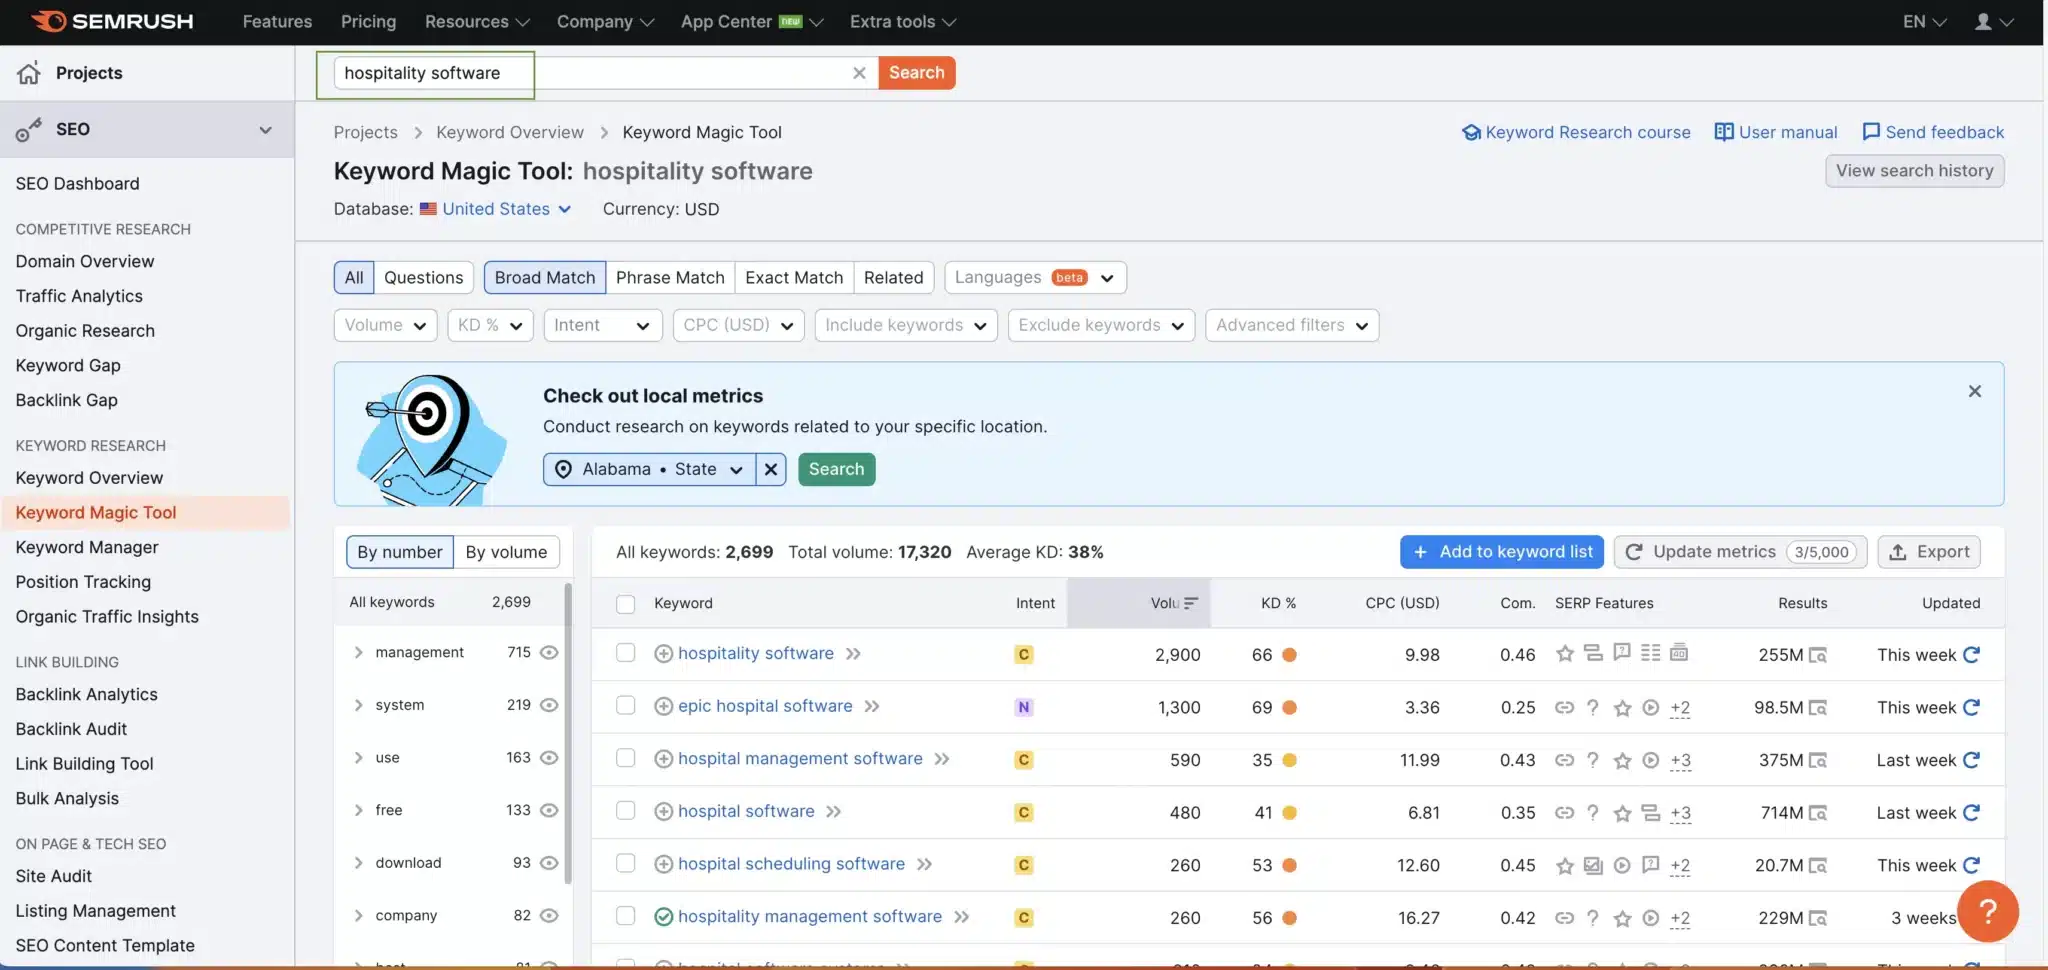Tick the select-all keywords checkbox
This screenshot has width=2048, height=970.
coord(626,604)
